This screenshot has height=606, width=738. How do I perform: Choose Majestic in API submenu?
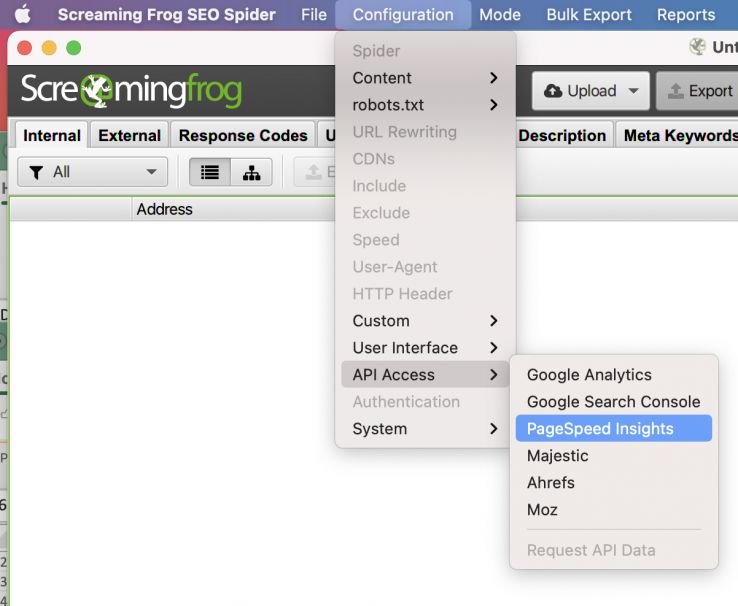pos(558,456)
